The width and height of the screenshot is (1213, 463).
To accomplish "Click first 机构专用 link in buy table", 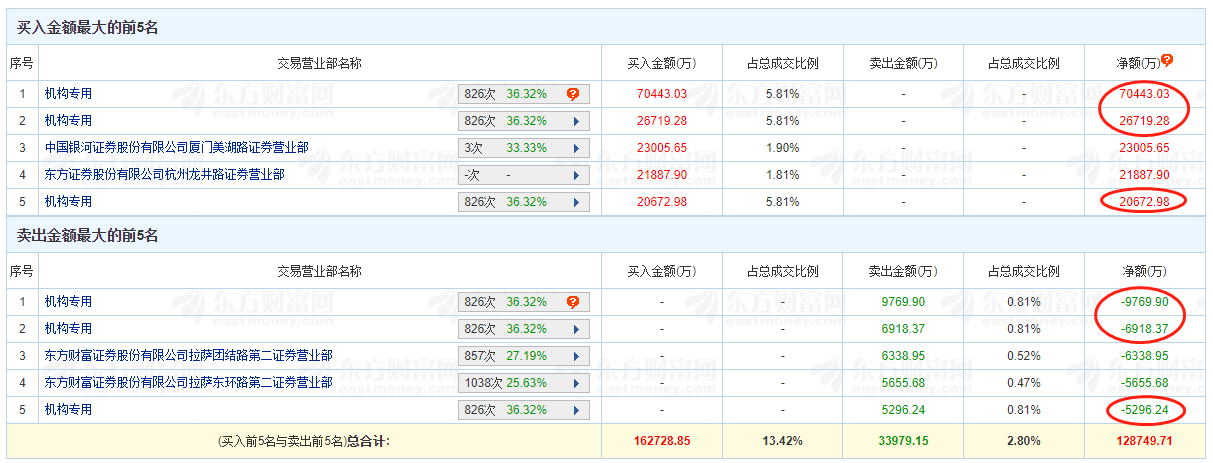I will click(x=68, y=93).
